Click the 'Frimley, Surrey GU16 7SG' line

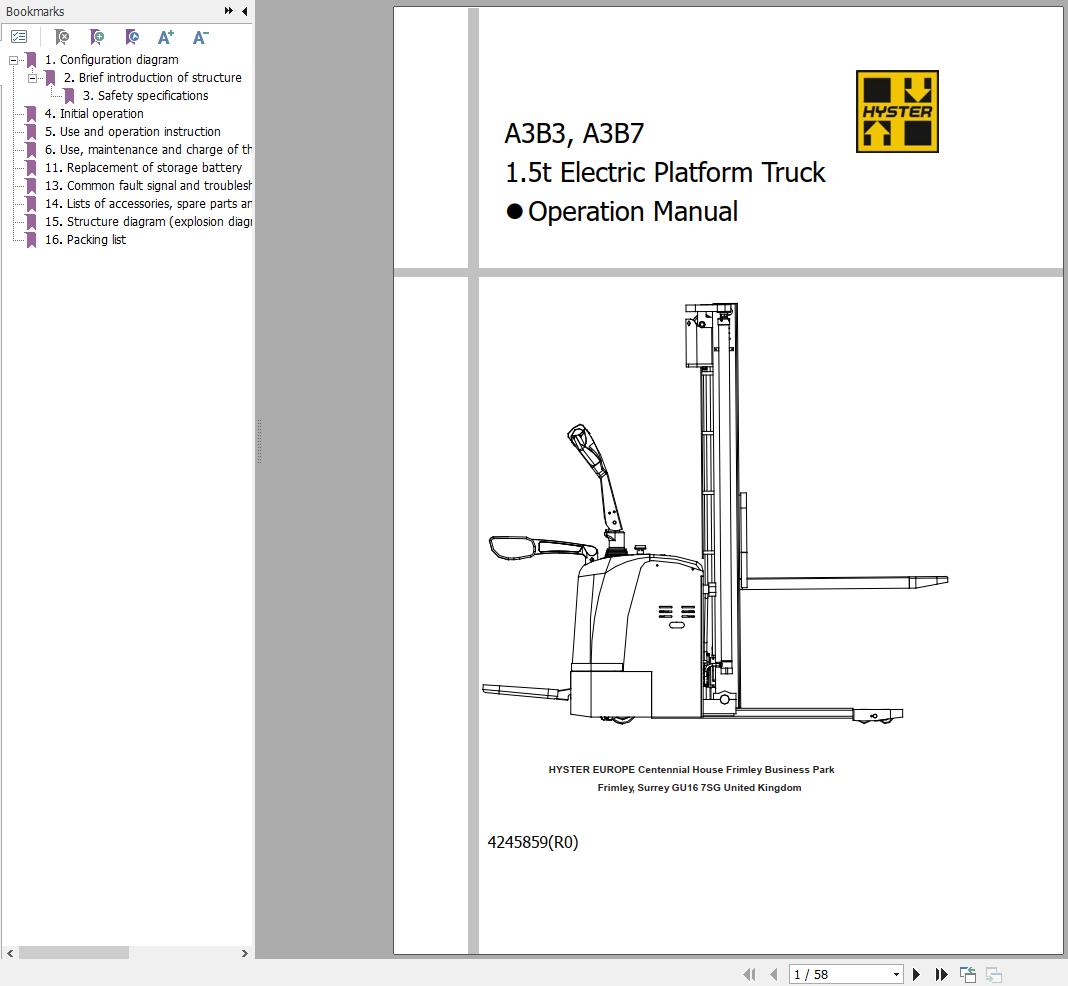point(700,788)
